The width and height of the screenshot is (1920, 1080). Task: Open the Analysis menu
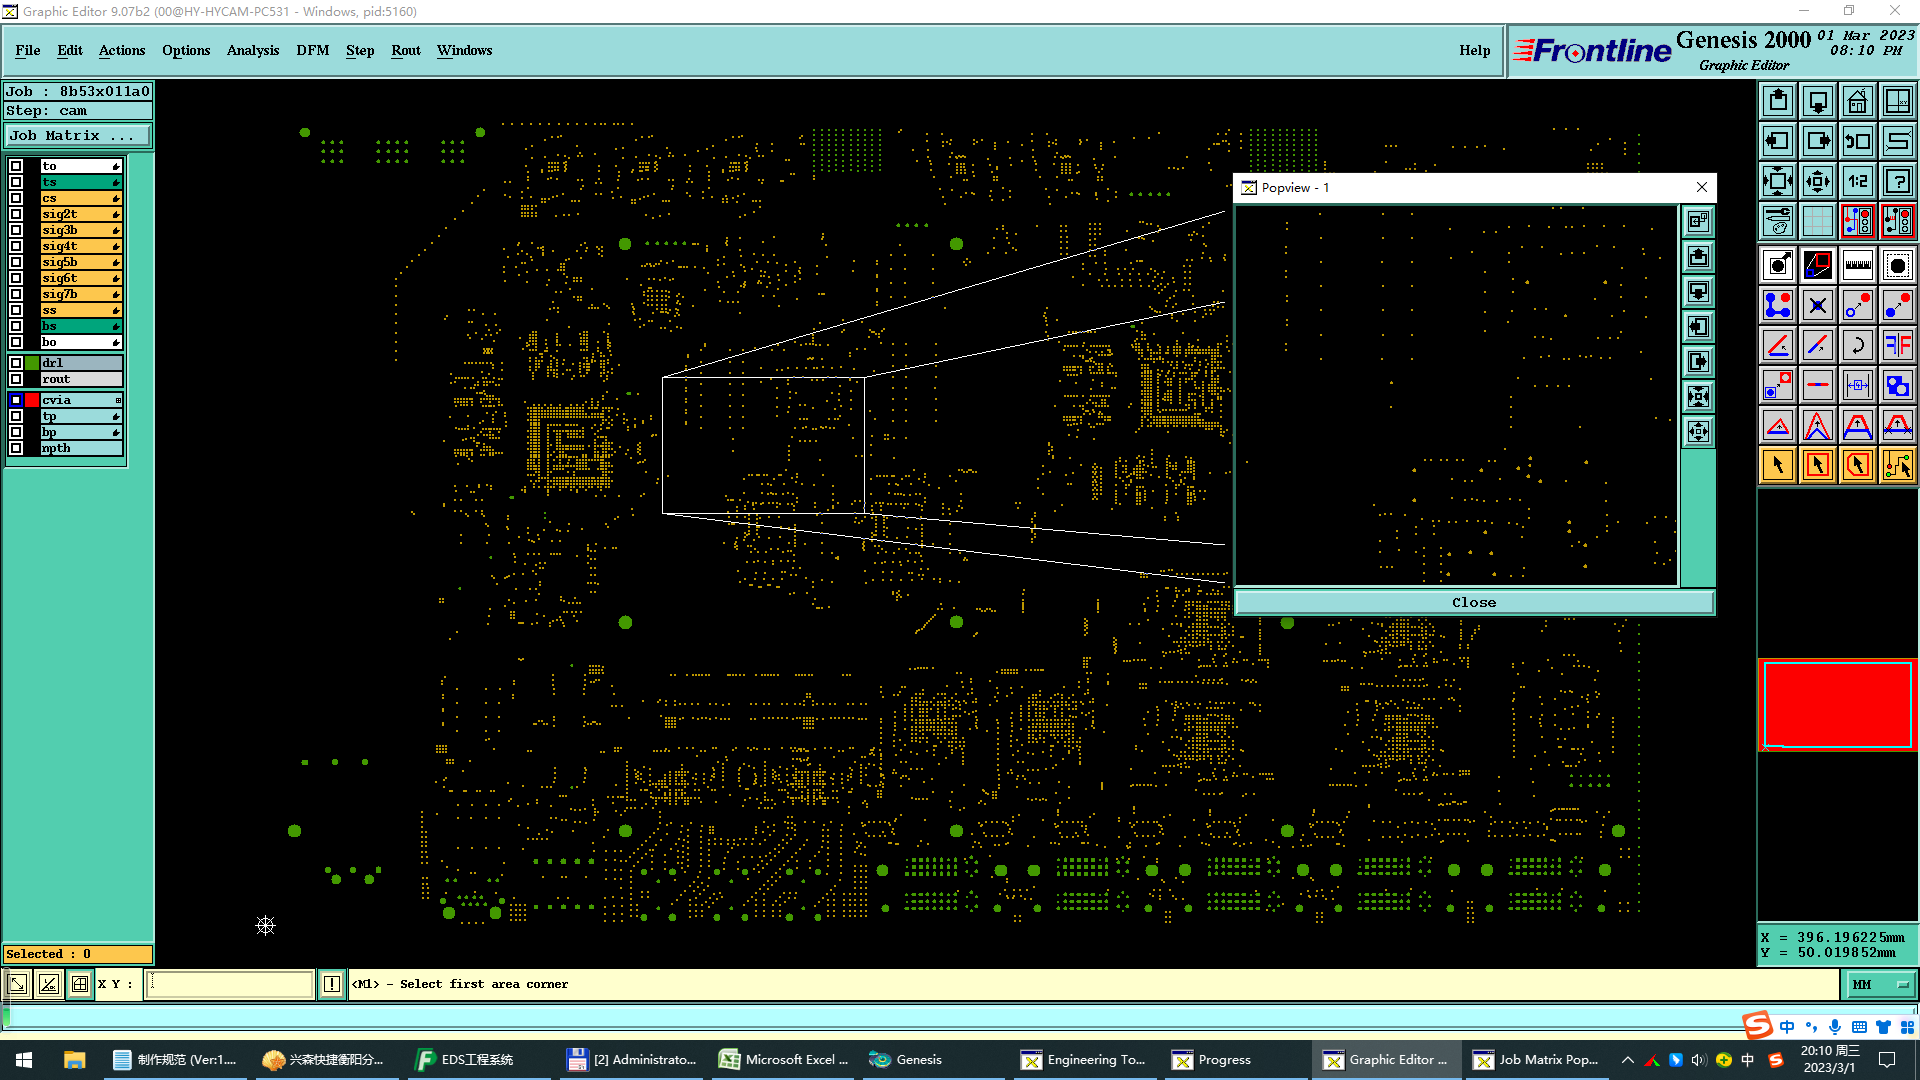252,50
